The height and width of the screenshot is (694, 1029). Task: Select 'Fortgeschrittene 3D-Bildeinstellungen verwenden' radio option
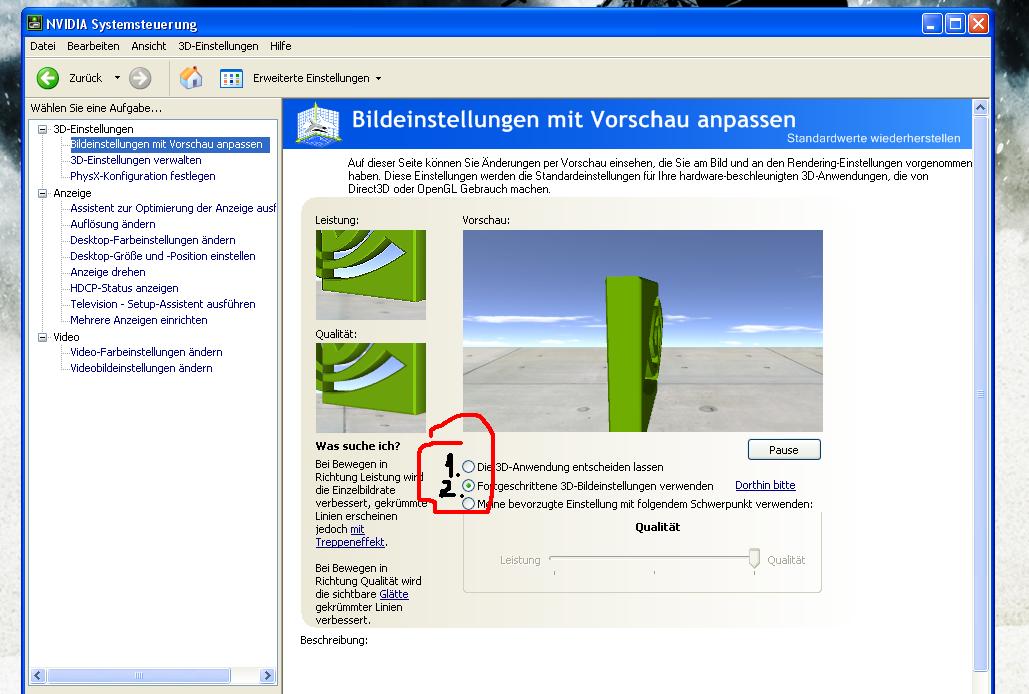469,485
